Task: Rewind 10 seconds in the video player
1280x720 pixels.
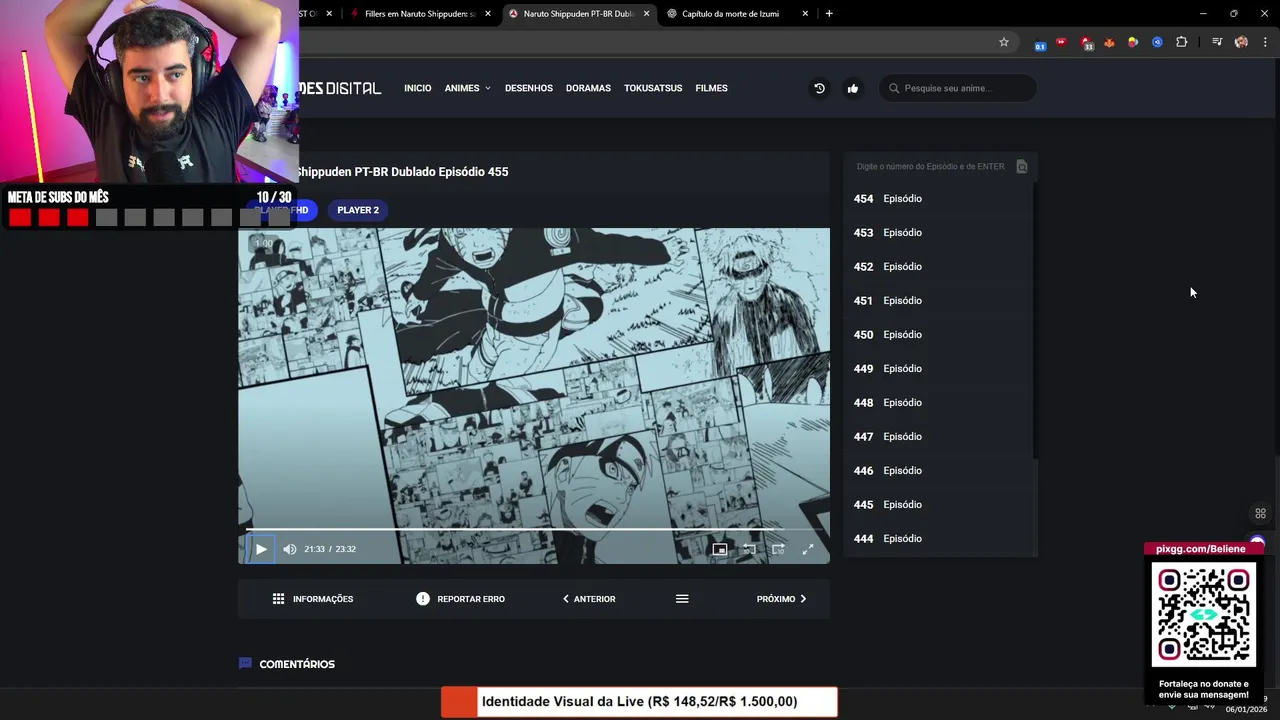Action: click(749, 549)
